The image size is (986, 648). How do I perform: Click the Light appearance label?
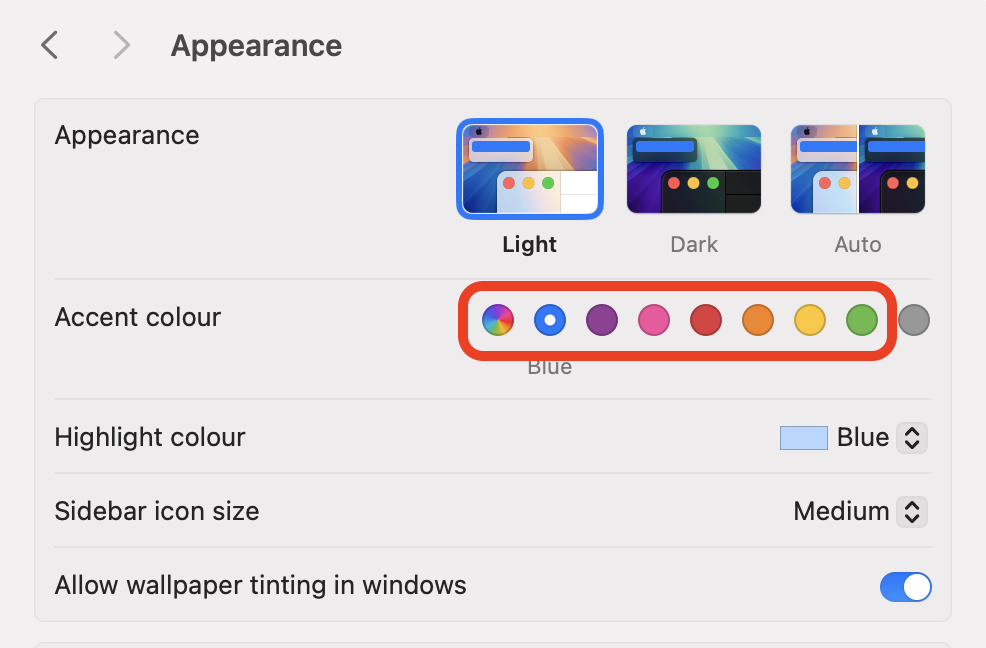tap(530, 245)
